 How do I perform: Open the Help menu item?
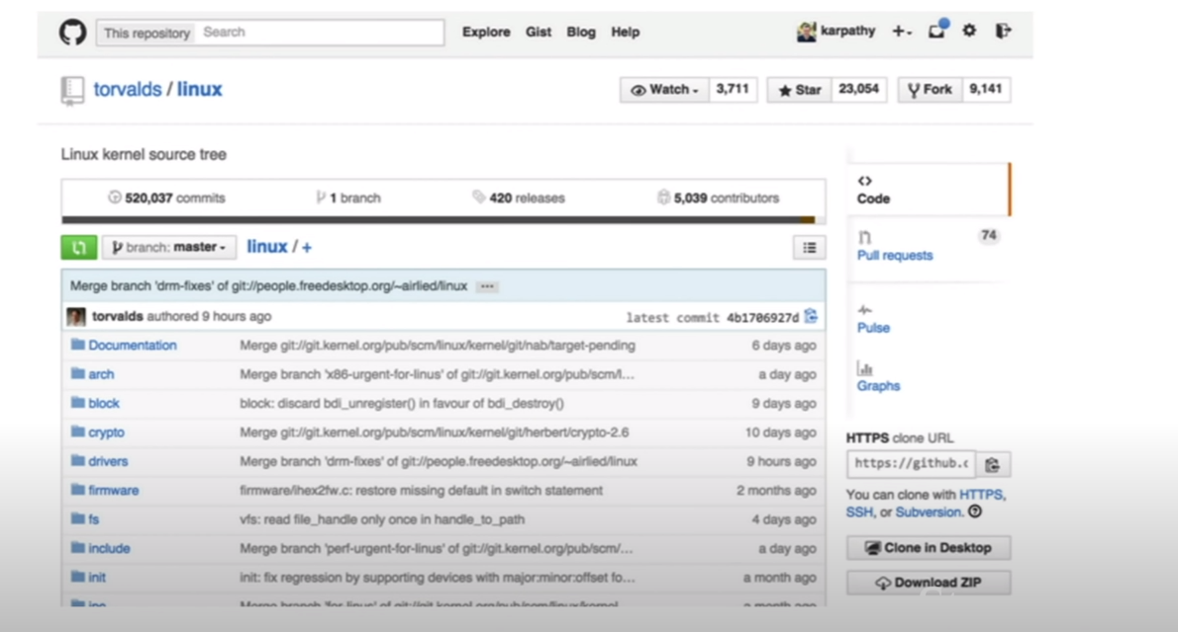tap(625, 32)
